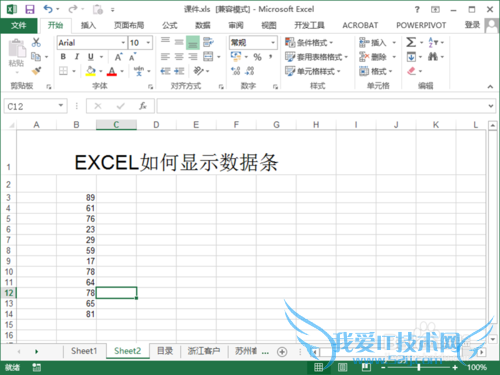Click the red font color button

point(112,71)
